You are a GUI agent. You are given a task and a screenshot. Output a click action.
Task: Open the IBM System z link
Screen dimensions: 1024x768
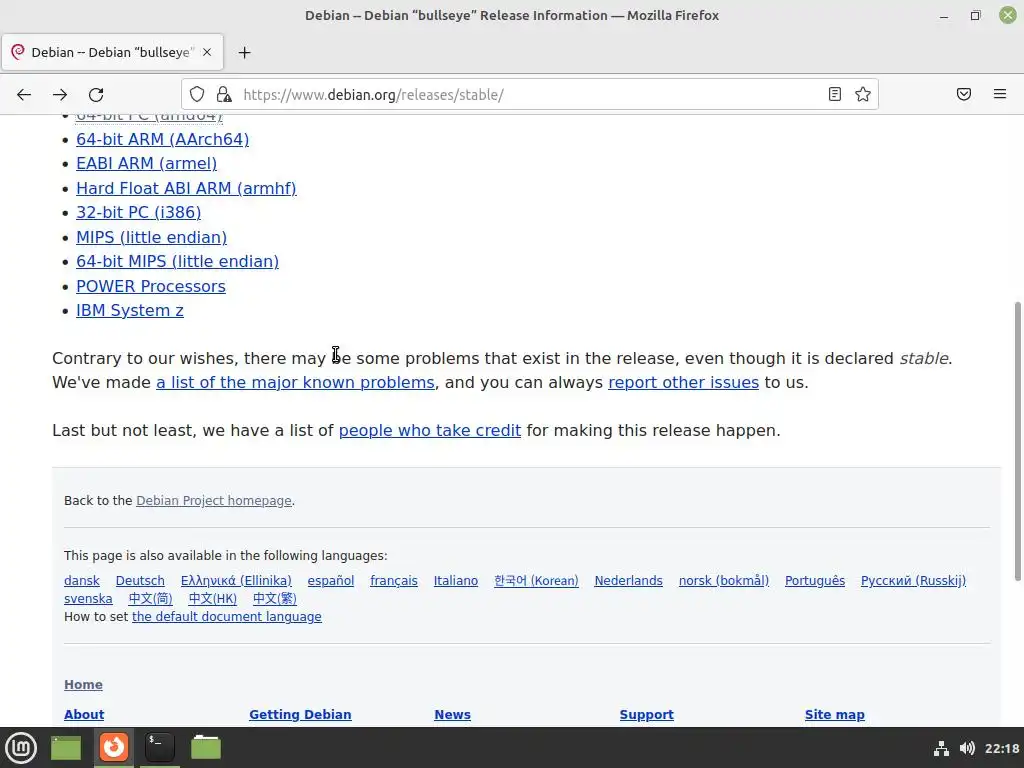(x=130, y=310)
